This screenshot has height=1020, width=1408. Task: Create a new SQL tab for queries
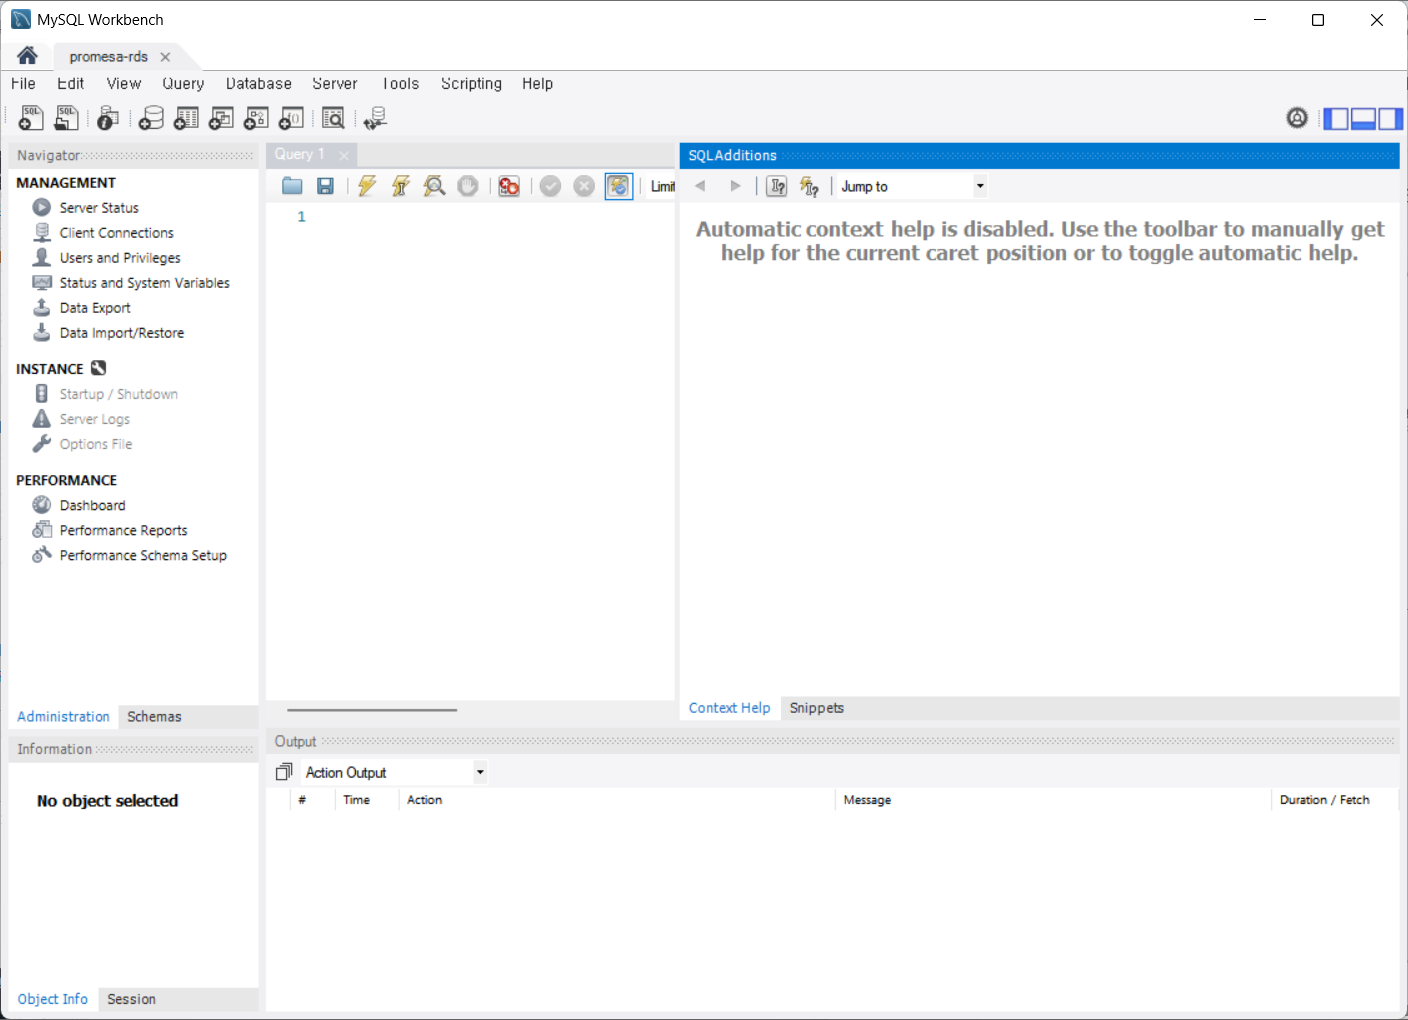(x=31, y=118)
